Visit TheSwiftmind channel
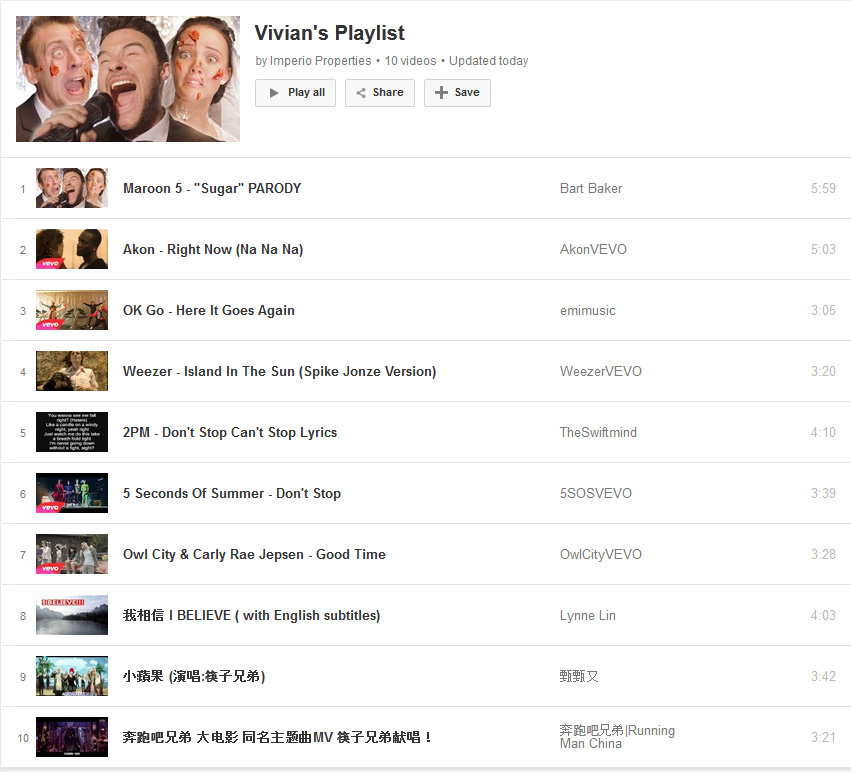The image size is (851, 772). pos(599,433)
